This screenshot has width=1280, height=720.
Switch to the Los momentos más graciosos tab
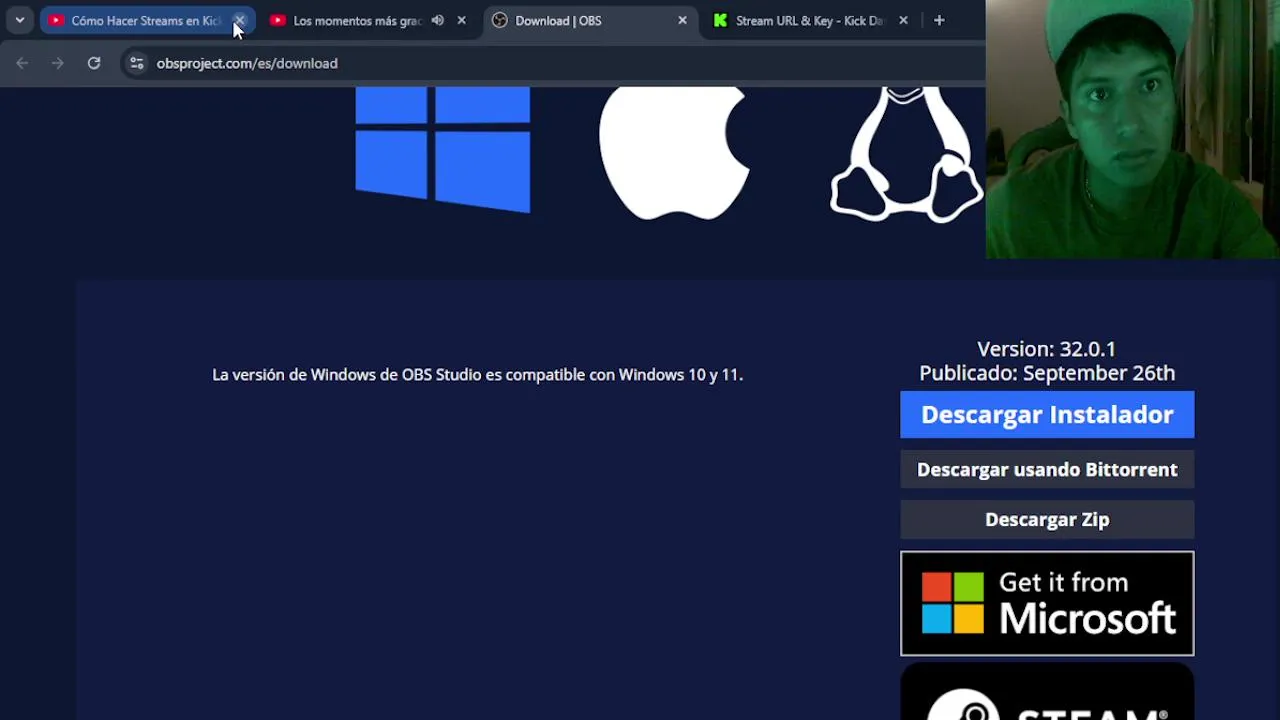pos(357,20)
